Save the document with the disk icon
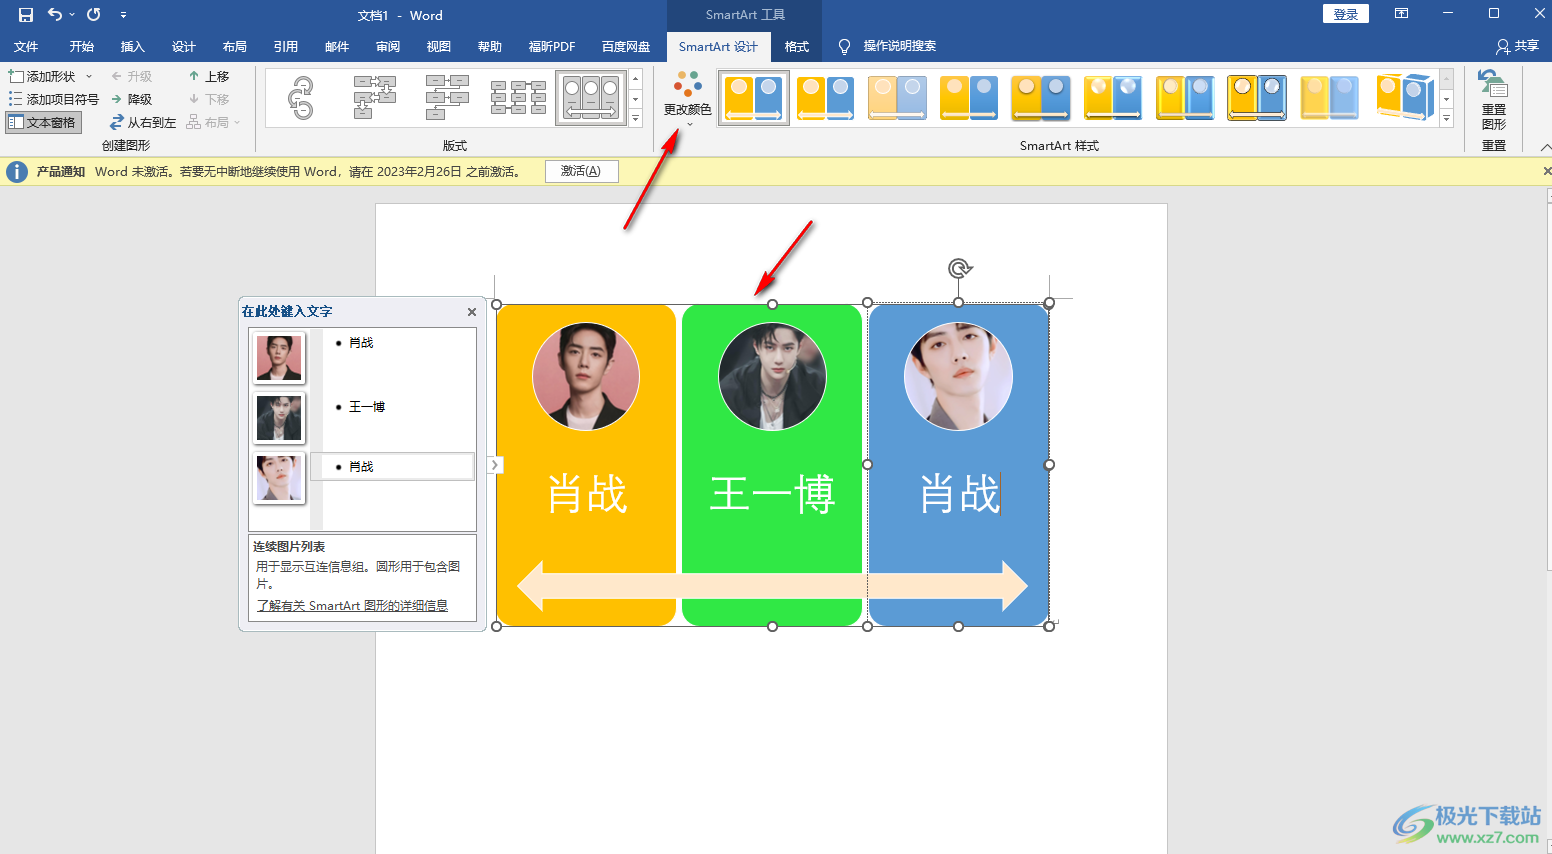Image resolution: width=1552 pixels, height=854 pixels. click(26, 15)
